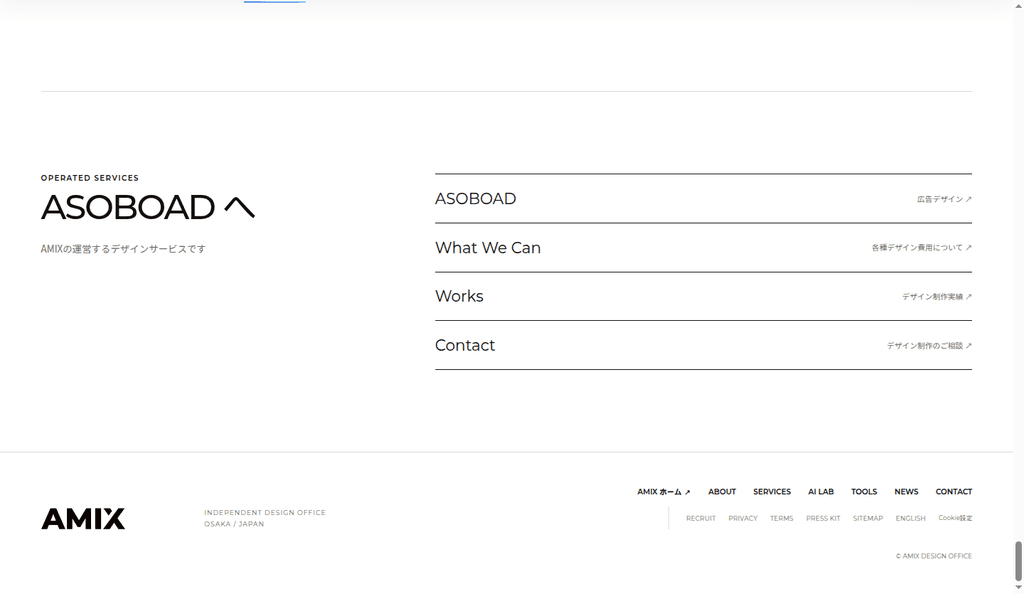
Task: Open the ASOBOAD へ heading link
Action: (x=148, y=207)
